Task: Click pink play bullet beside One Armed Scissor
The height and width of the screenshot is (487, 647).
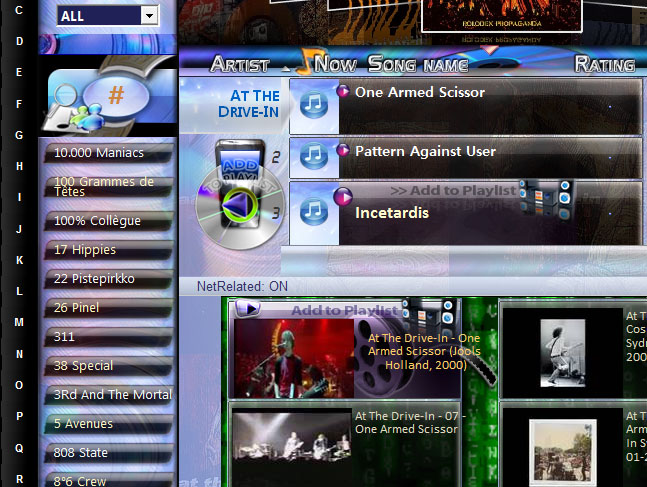Action: coord(343,91)
